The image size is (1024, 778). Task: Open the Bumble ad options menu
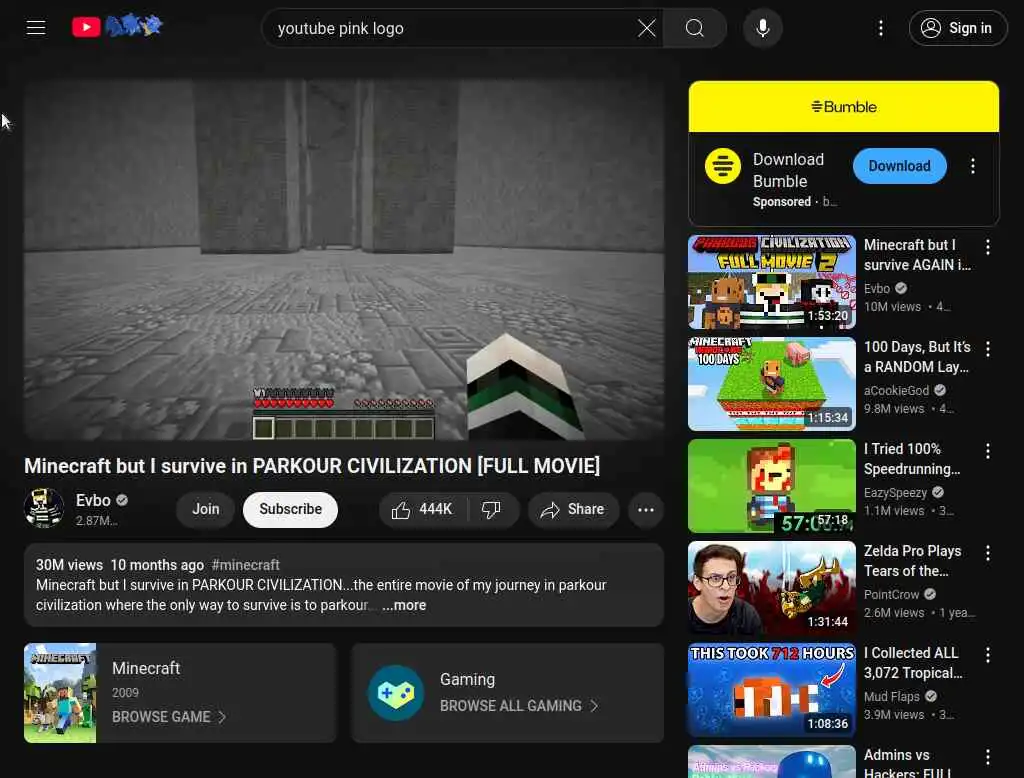(x=972, y=166)
